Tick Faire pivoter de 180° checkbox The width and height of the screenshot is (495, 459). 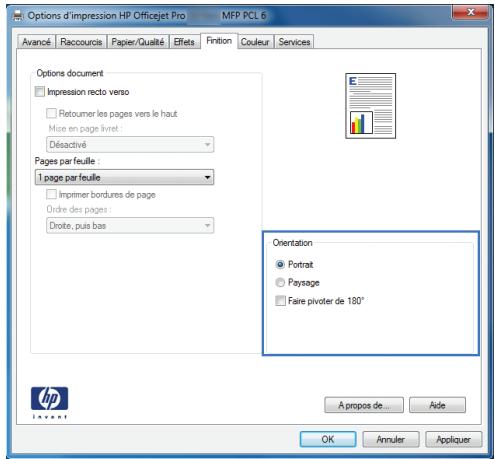(280, 301)
